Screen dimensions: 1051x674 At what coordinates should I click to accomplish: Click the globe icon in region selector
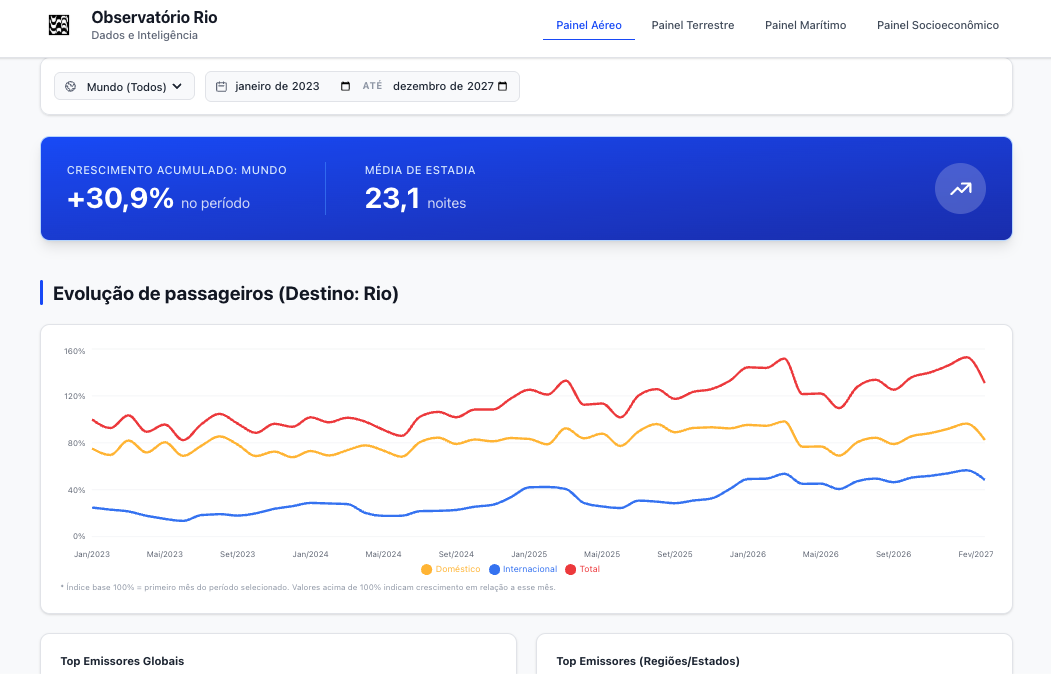click(70, 86)
